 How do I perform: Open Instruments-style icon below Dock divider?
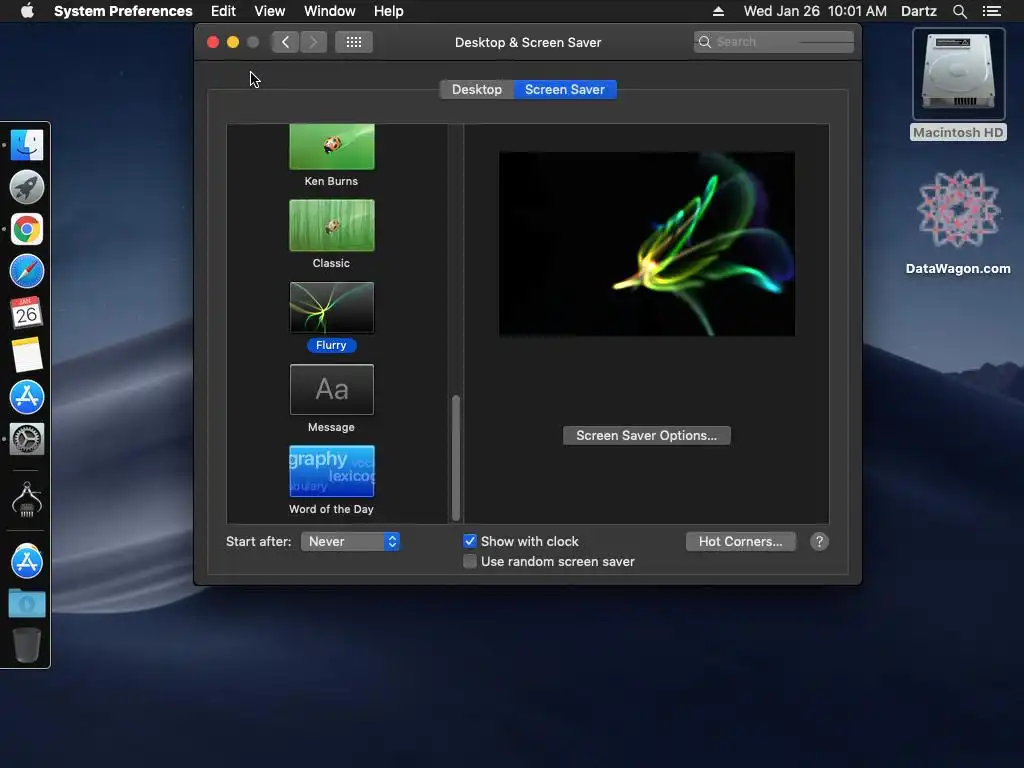coord(27,500)
